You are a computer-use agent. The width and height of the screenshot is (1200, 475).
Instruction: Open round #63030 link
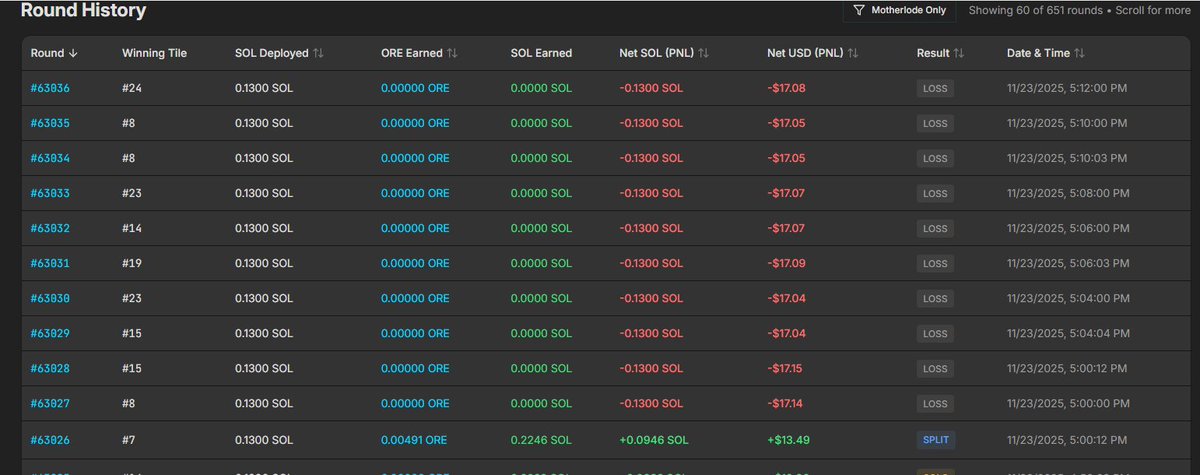click(50, 298)
